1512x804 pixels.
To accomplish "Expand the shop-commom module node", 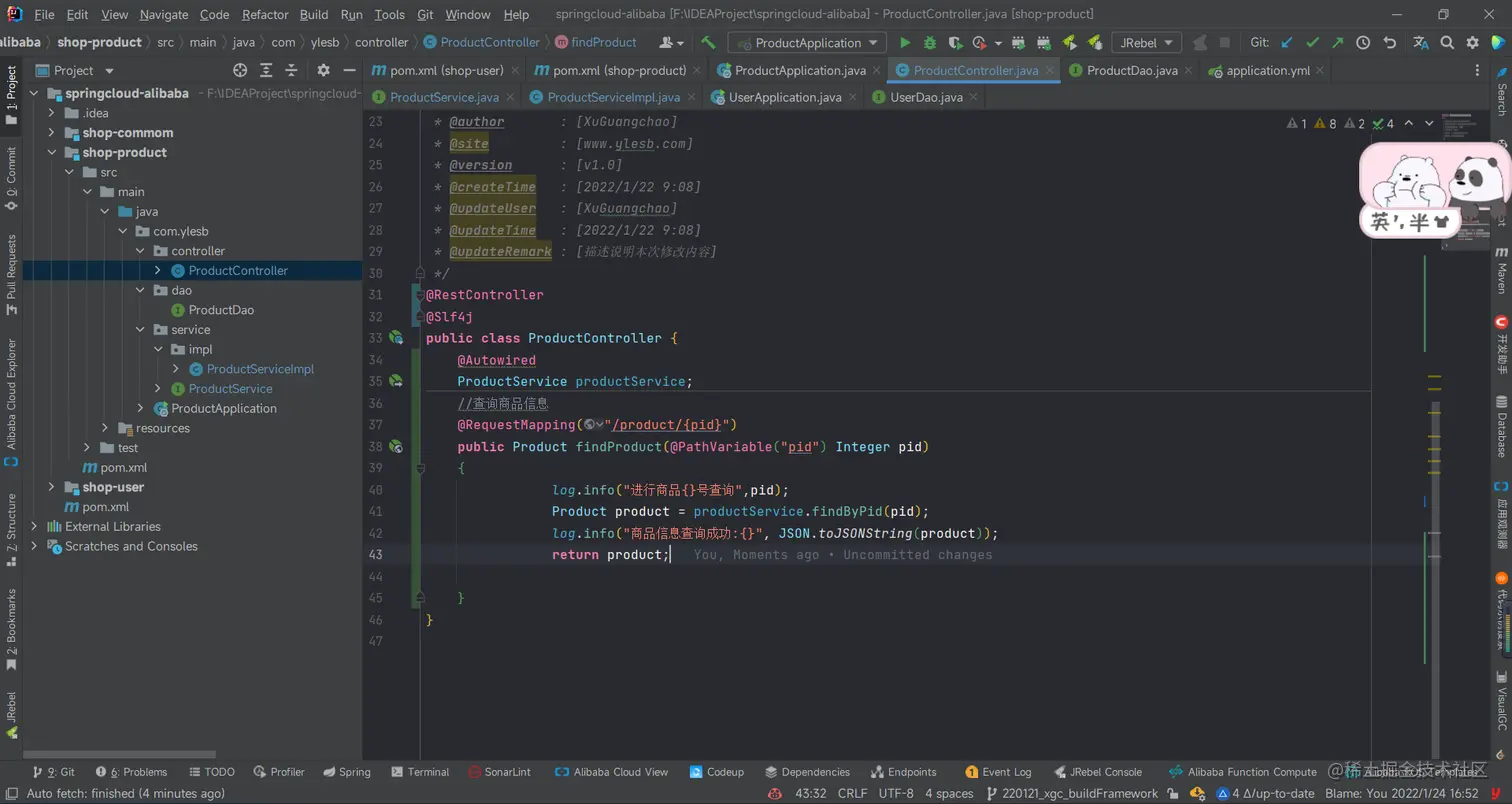I will coord(52,133).
